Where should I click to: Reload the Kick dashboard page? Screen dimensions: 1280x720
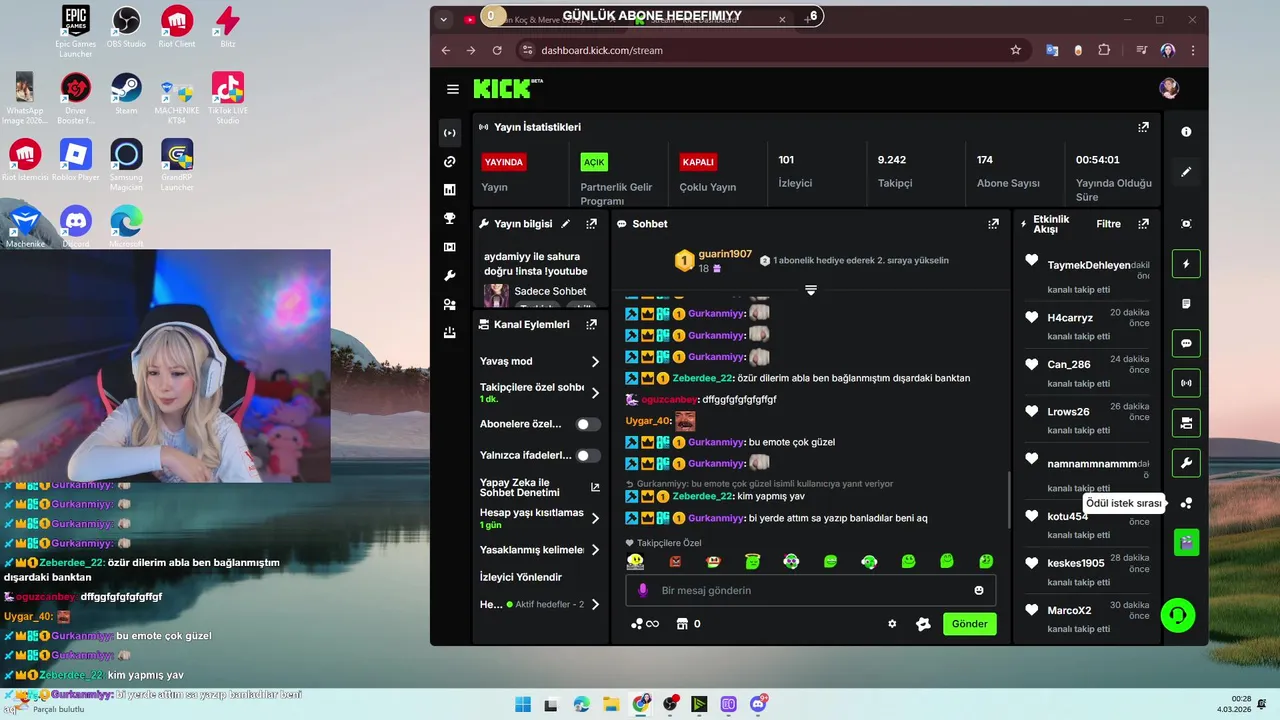(x=497, y=50)
